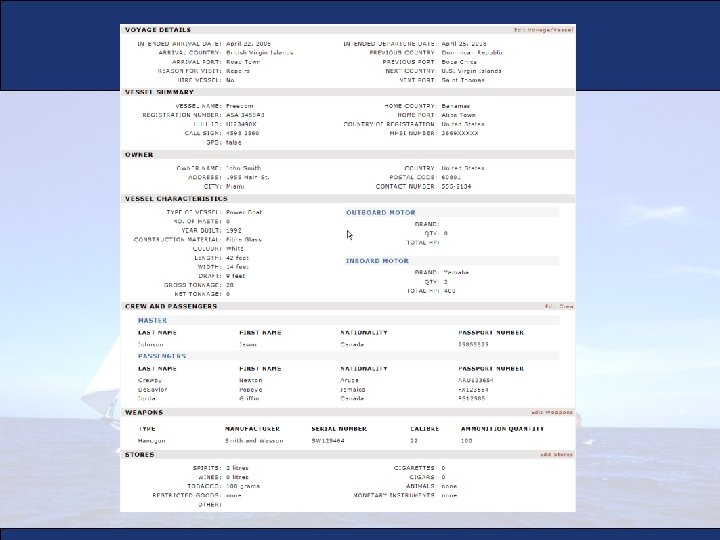720x540 pixels.
Task: Click next country value U.S. Virgin Islands
Action: [472, 71]
